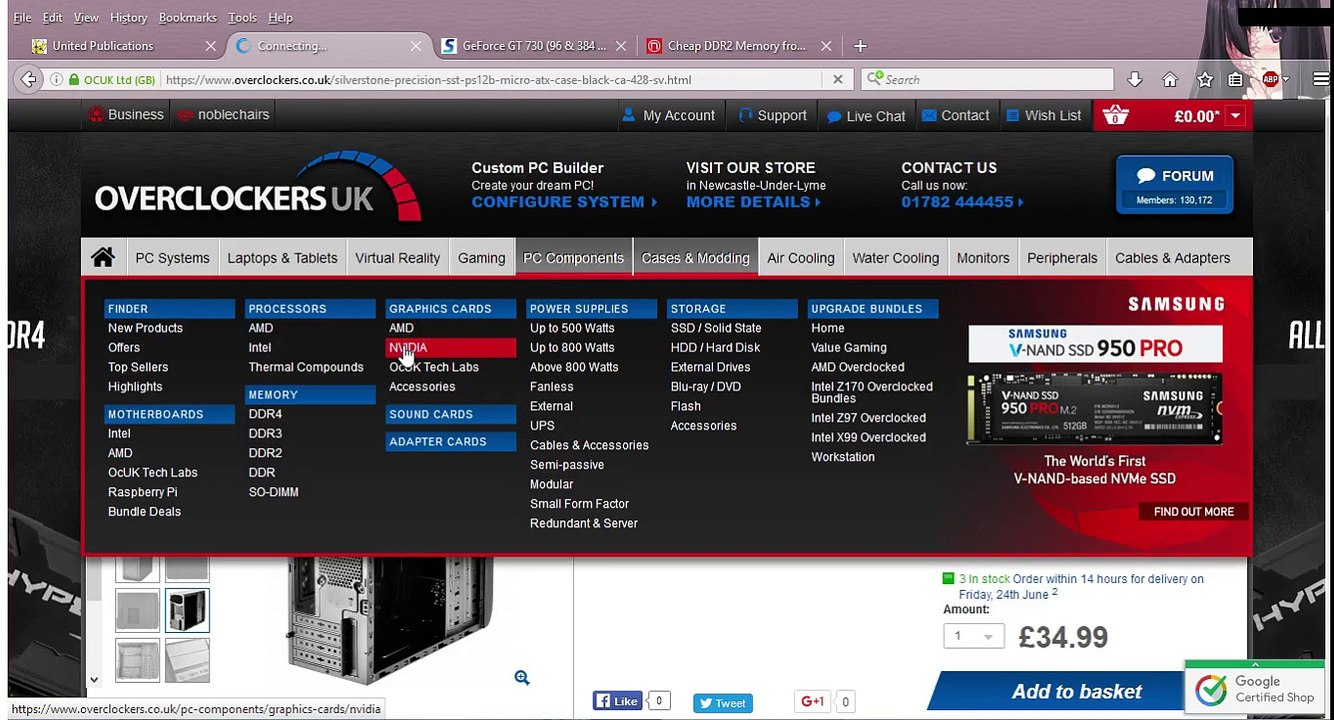Image resolution: width=1334 pixels, height=720 pixels.
Task: Open the noblechairs link
Action: click(224, 114)
